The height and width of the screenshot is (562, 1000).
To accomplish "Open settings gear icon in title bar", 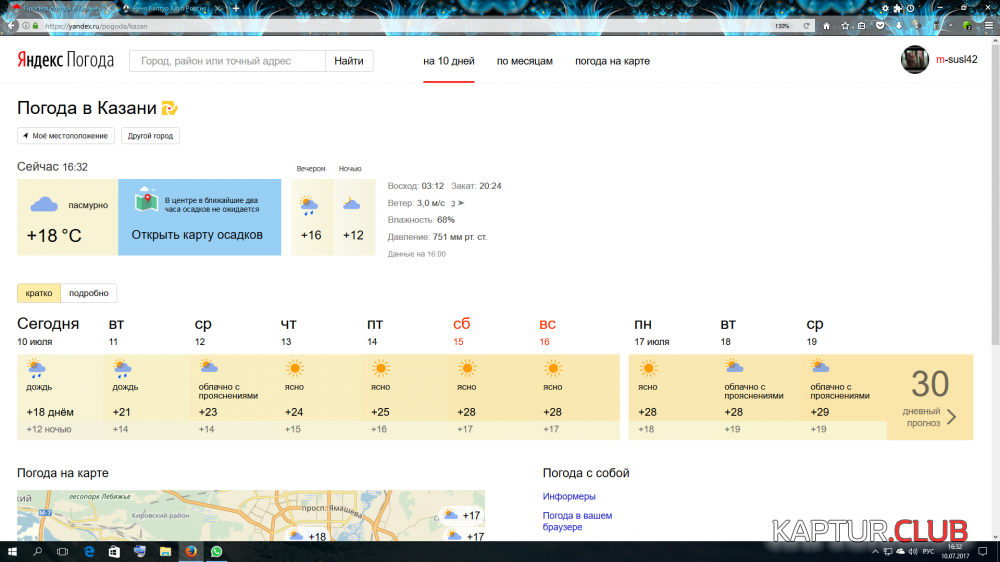I will (x=885, y=8).
